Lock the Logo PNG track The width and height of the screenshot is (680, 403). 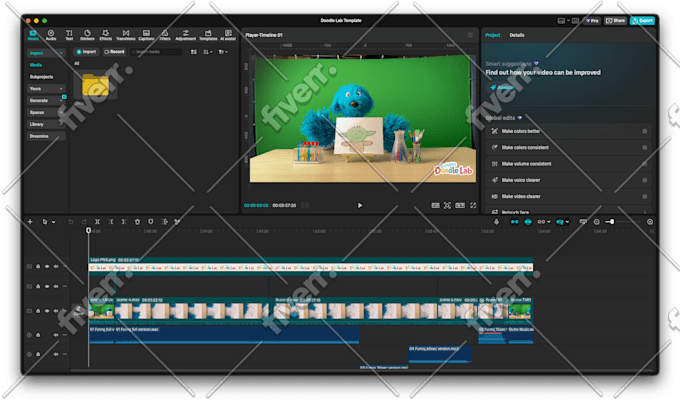38,266
